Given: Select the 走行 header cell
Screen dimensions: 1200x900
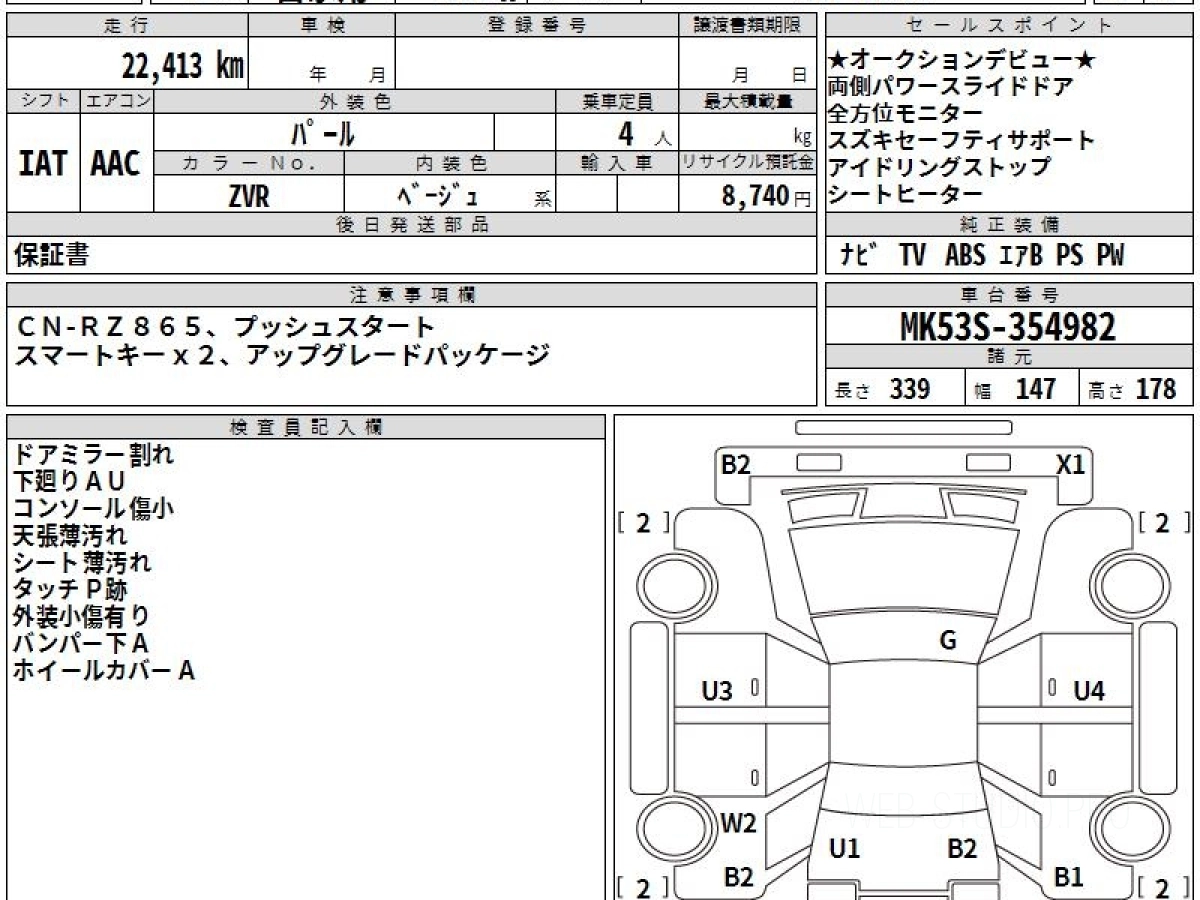Looking at the screenshot, I should [x=126, y=26].
